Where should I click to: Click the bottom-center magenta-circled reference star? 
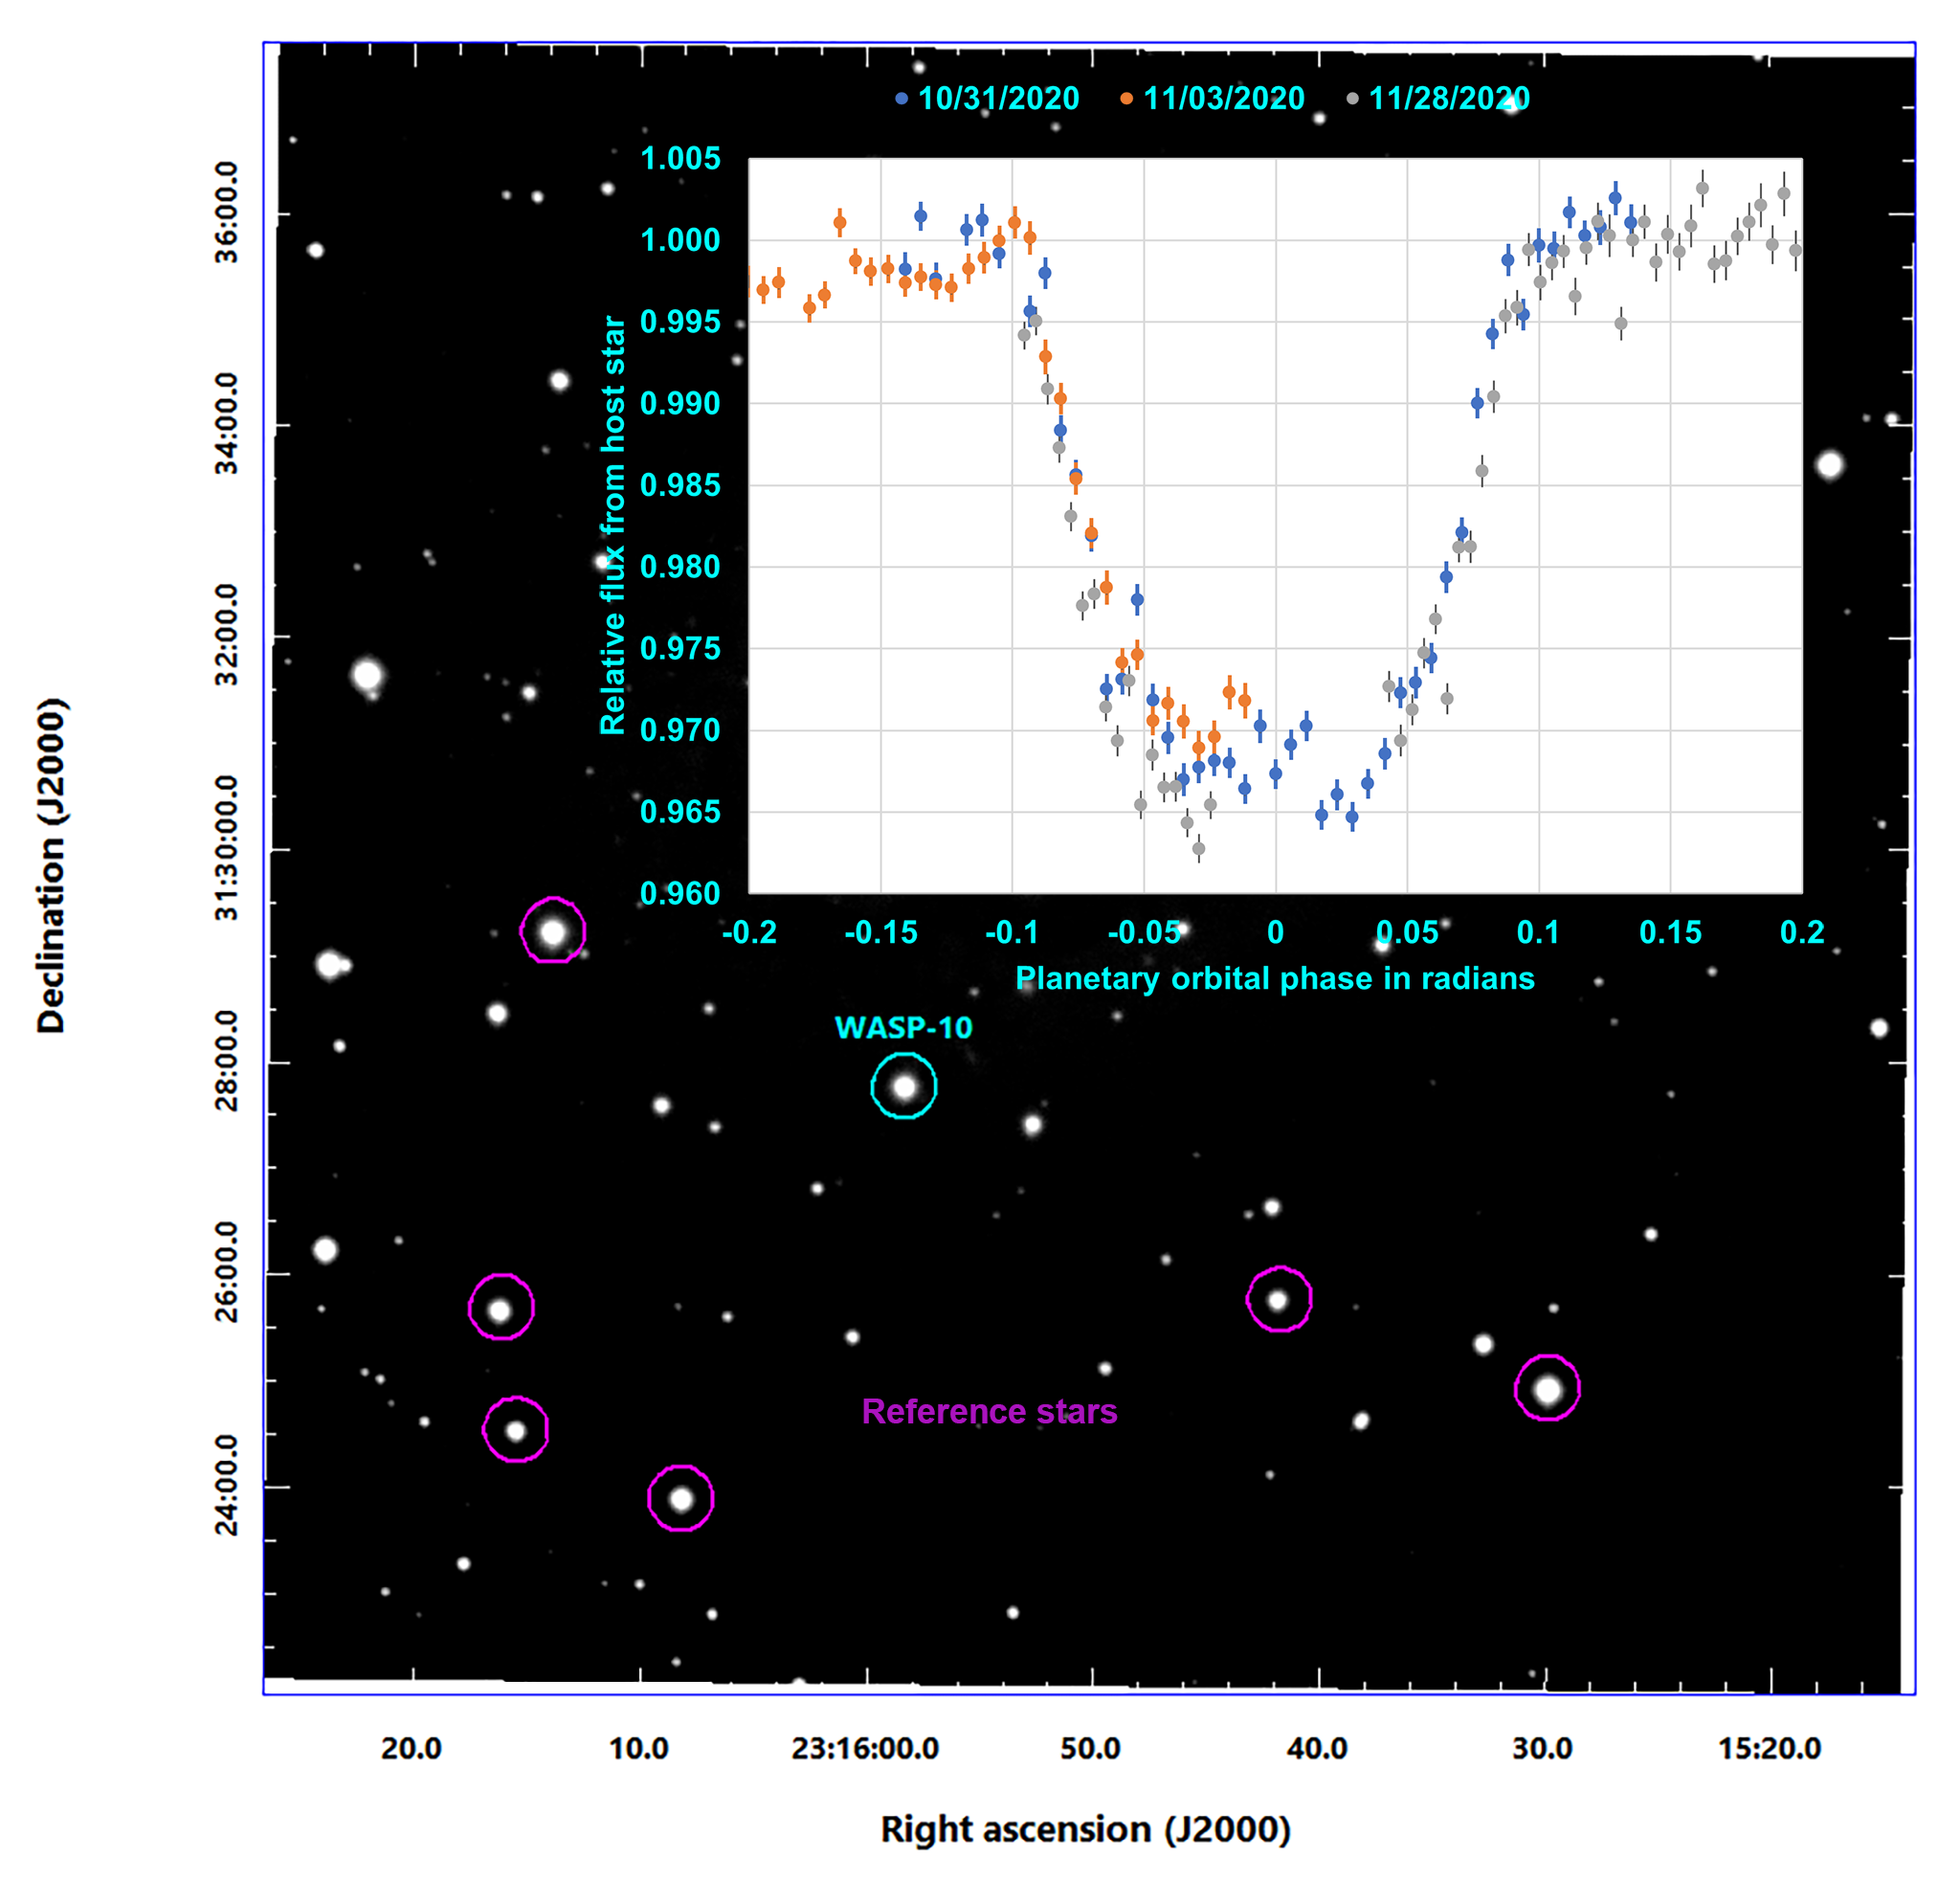pyautogui.click(x=681, y=1499)
